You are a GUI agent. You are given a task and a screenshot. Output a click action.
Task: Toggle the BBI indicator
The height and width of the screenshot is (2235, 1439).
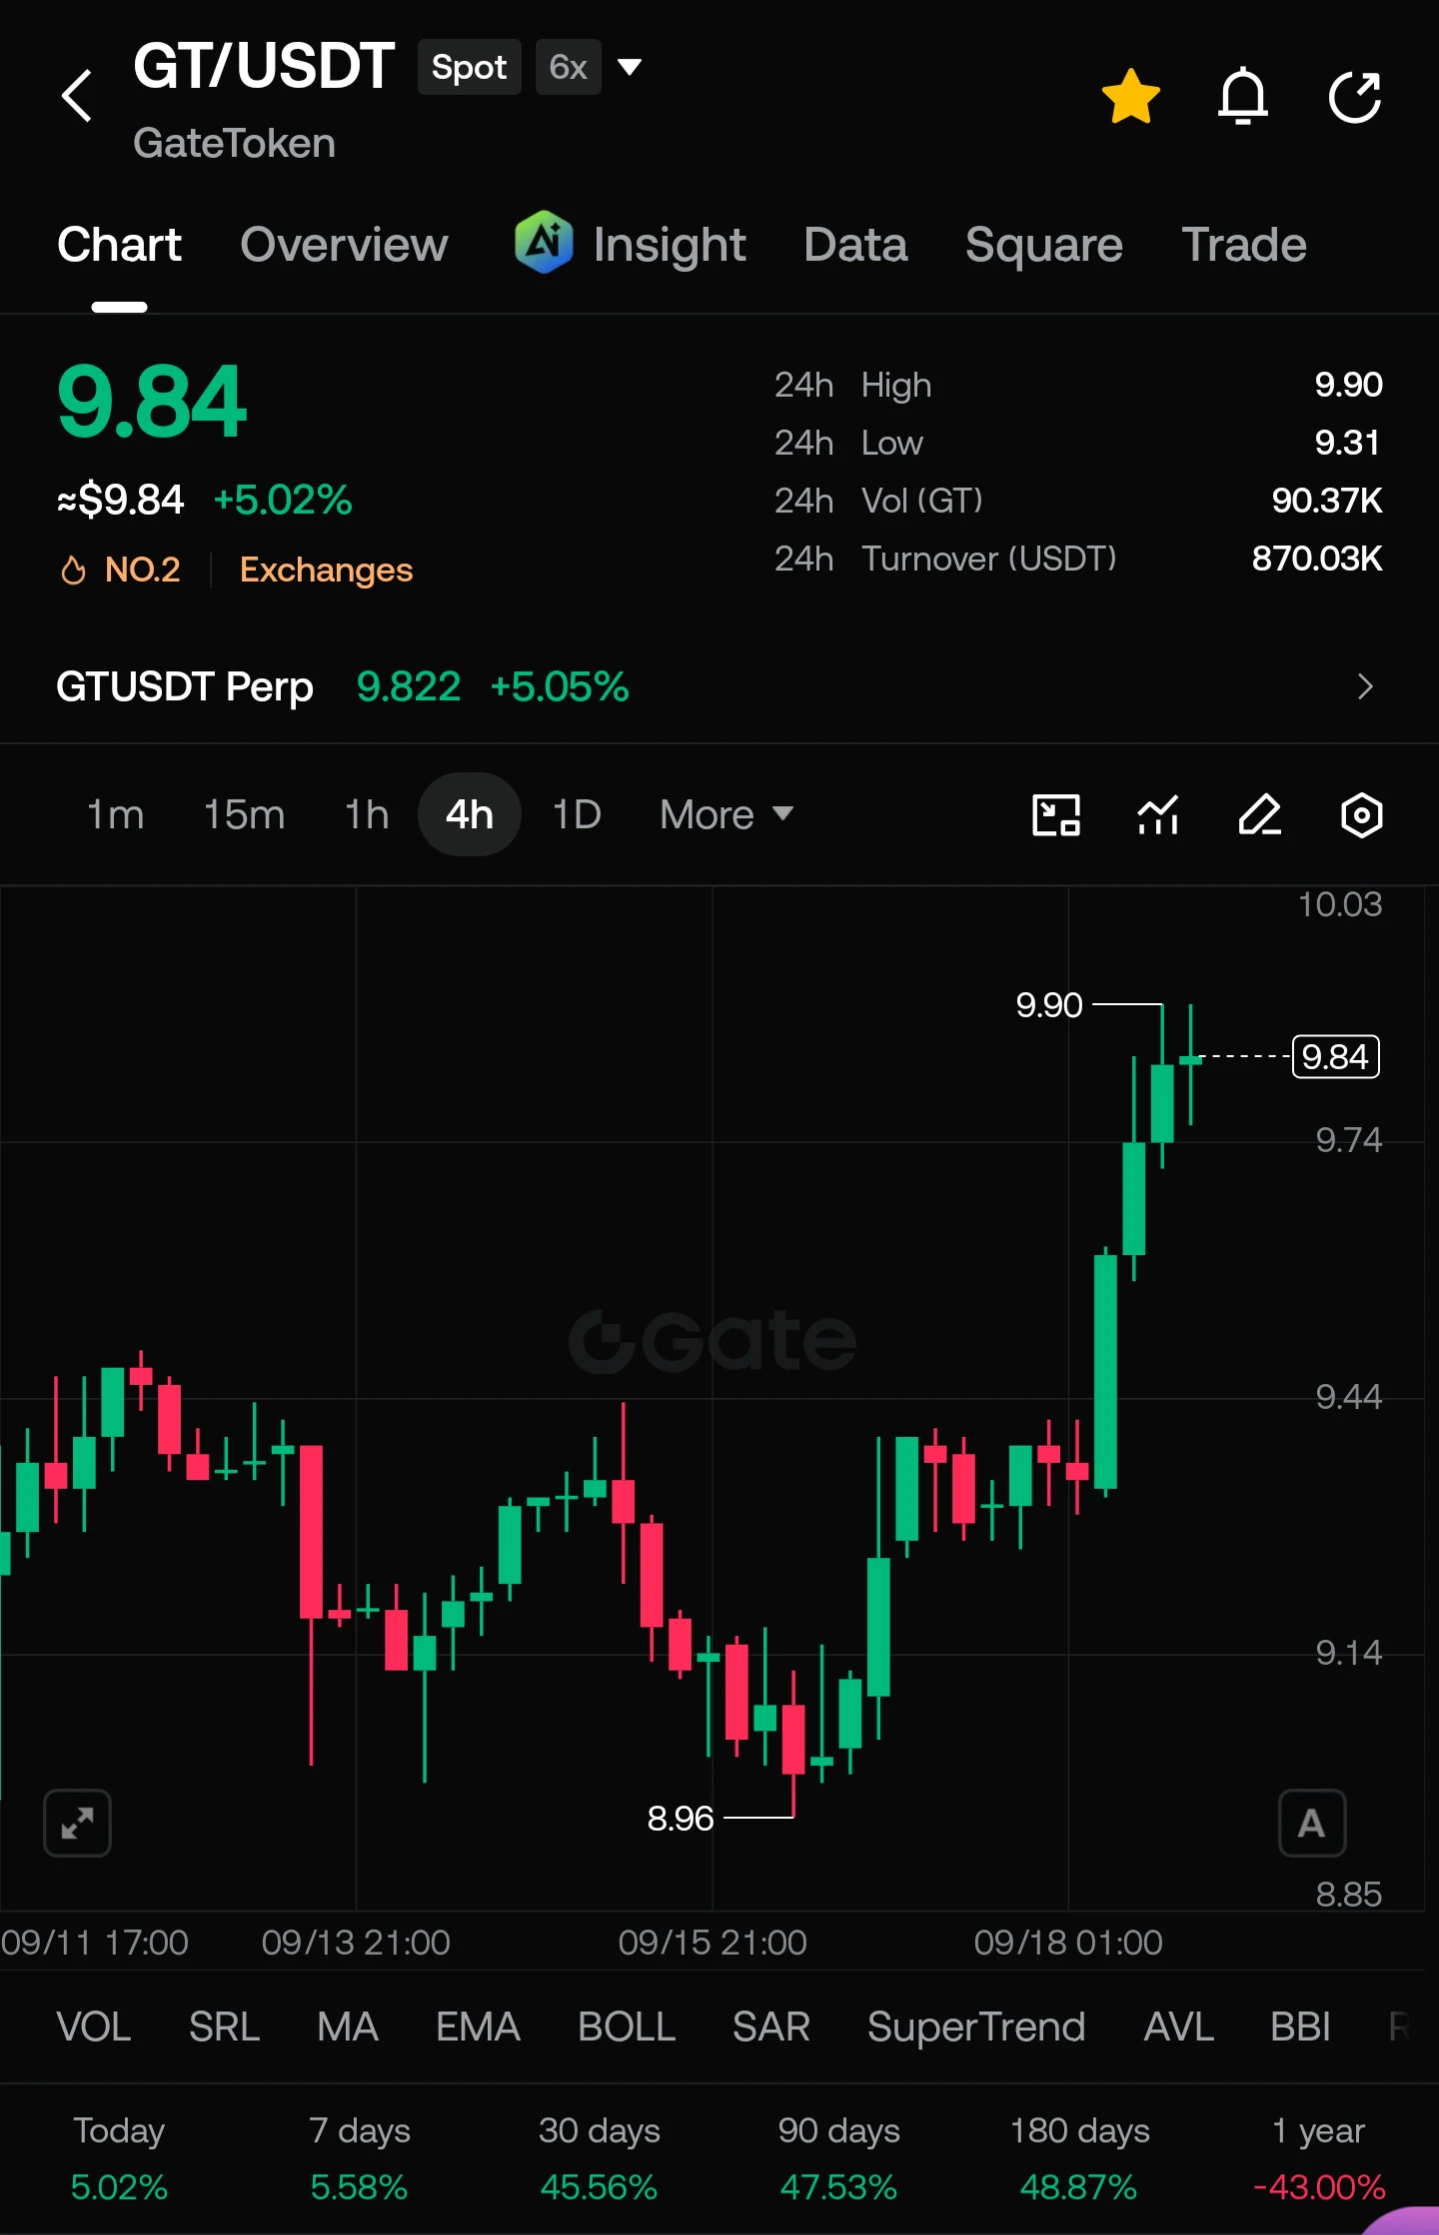click(x=1300, y=2027)
